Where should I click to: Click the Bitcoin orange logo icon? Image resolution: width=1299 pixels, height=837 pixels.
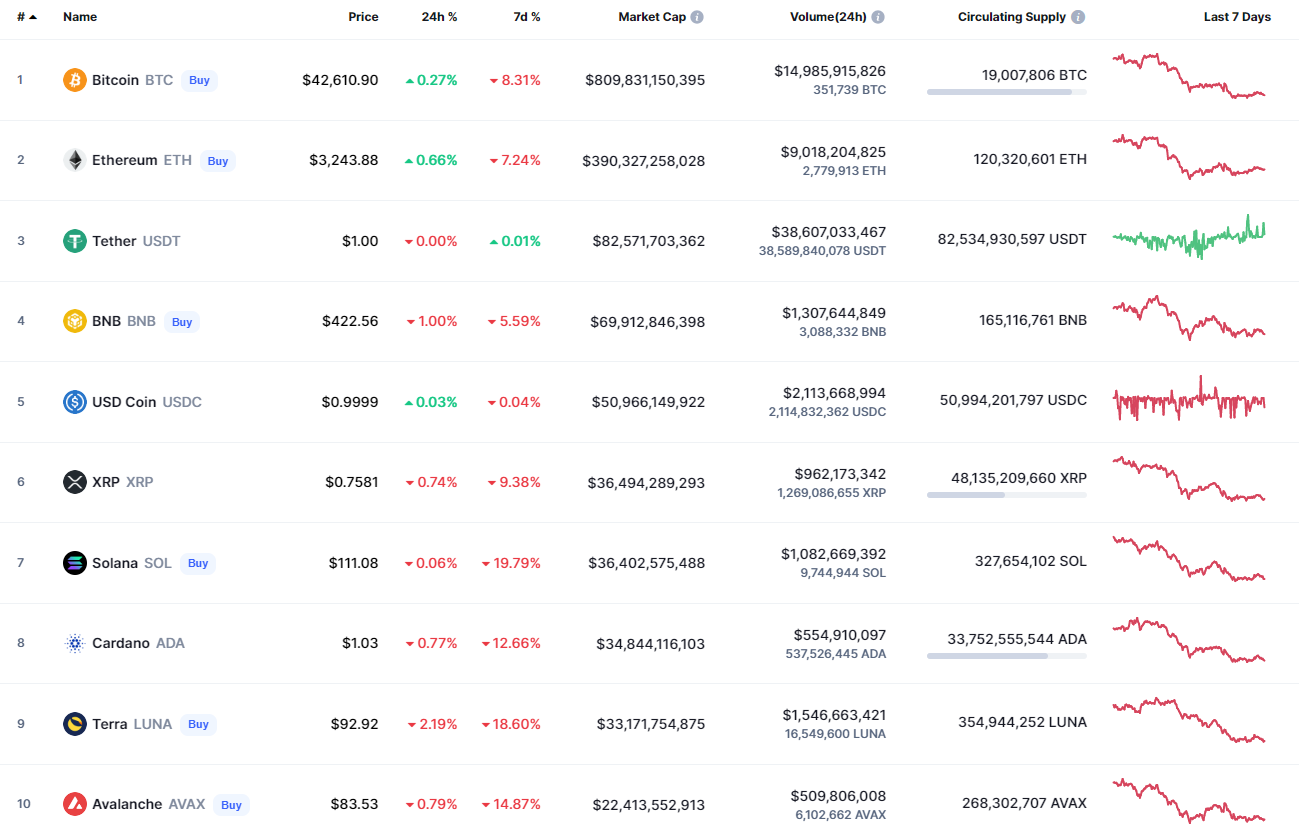click(75, 80)
